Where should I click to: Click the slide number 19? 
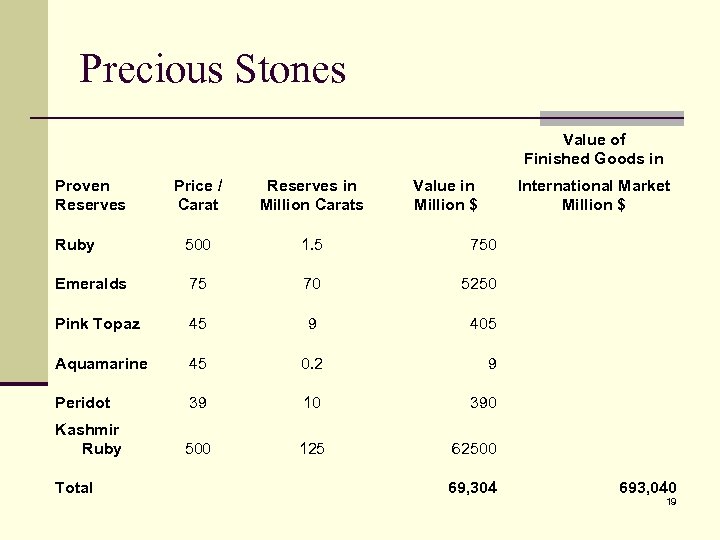[671, 502]
